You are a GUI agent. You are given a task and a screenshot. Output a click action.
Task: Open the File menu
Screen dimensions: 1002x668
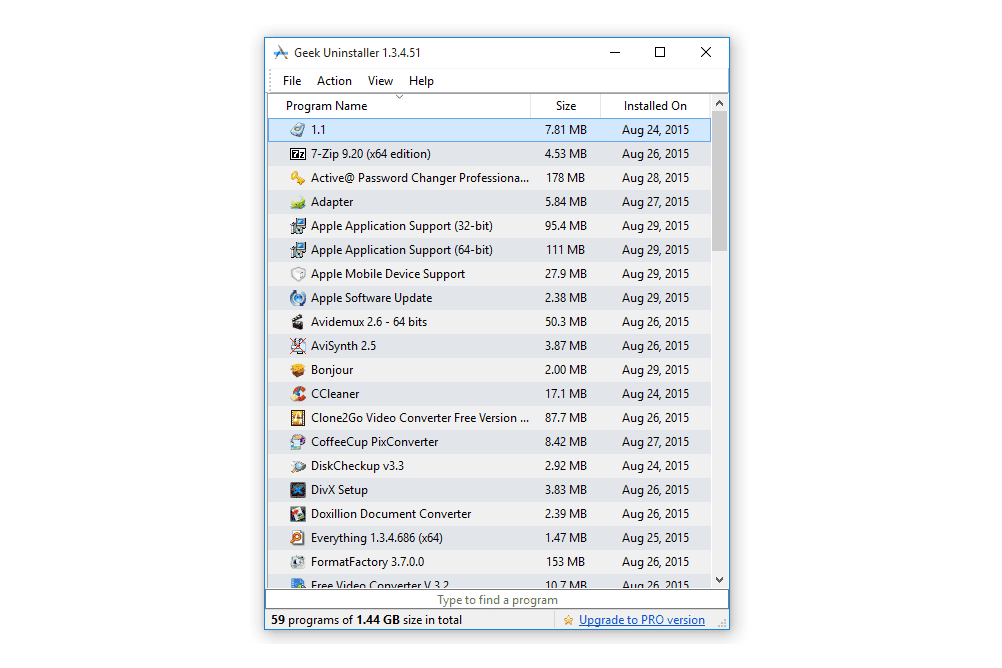coord(292,81)
